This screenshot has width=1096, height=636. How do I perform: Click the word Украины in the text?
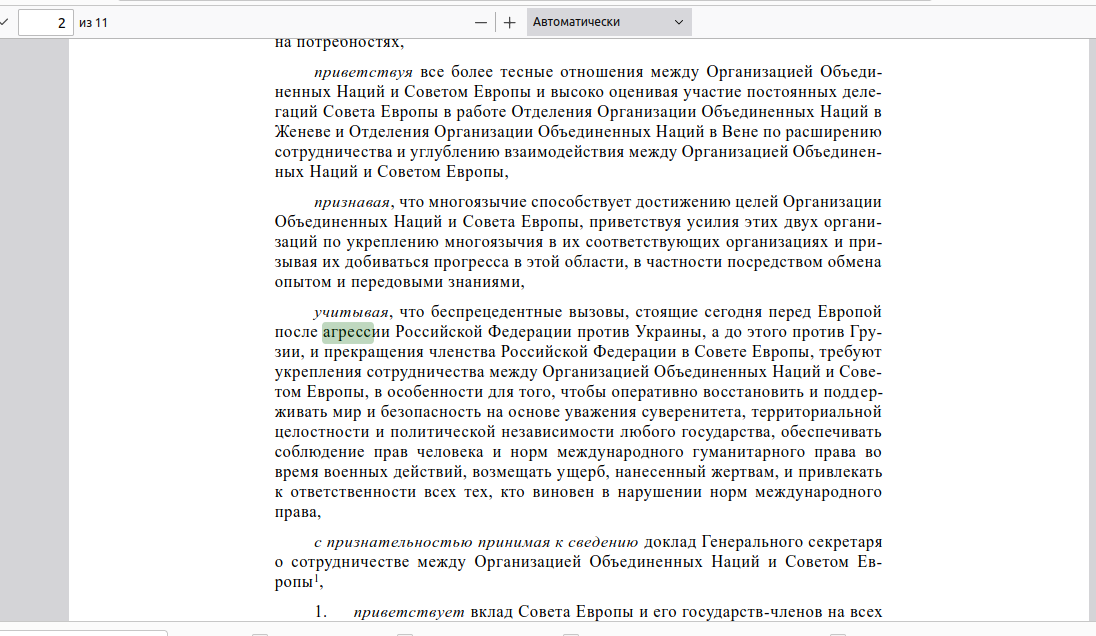669,332
